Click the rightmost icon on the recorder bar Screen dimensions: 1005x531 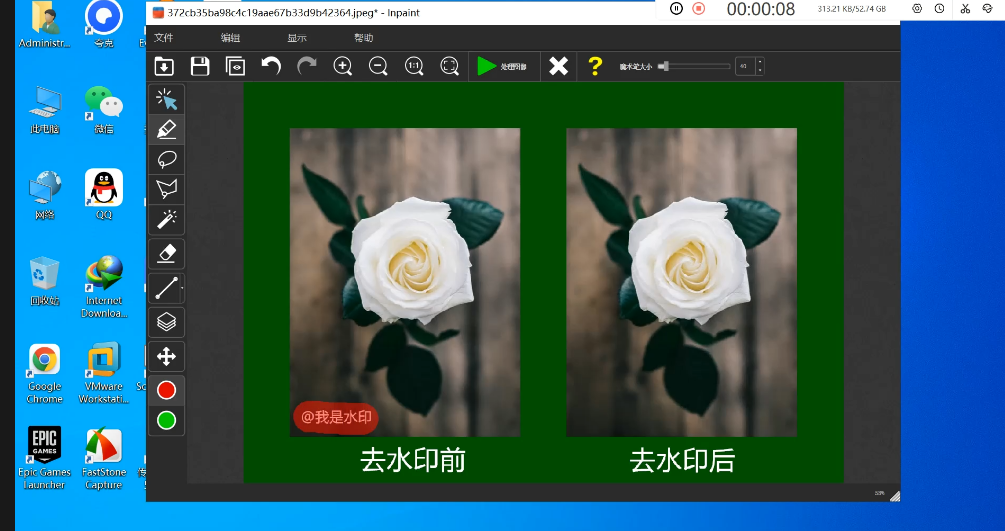click(988, 9)
